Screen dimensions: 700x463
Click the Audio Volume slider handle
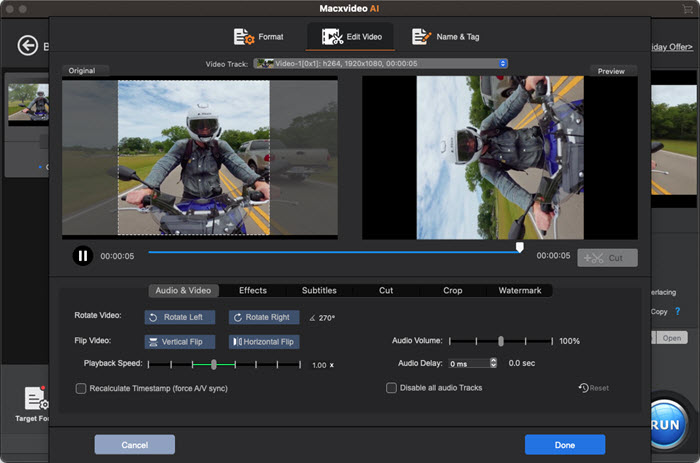point(501,341)
